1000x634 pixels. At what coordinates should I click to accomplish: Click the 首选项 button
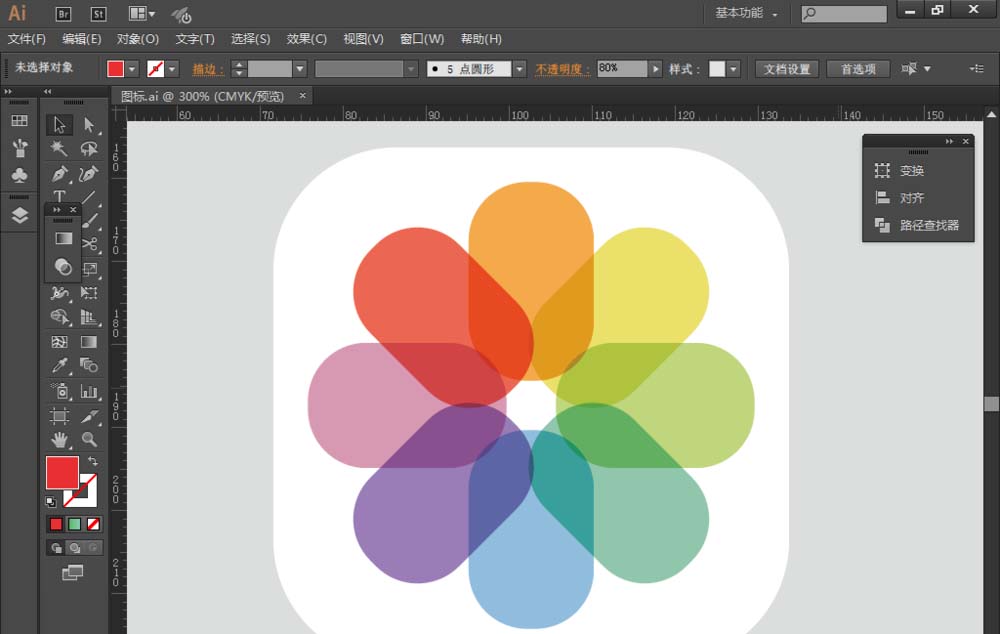coord(858,69)
